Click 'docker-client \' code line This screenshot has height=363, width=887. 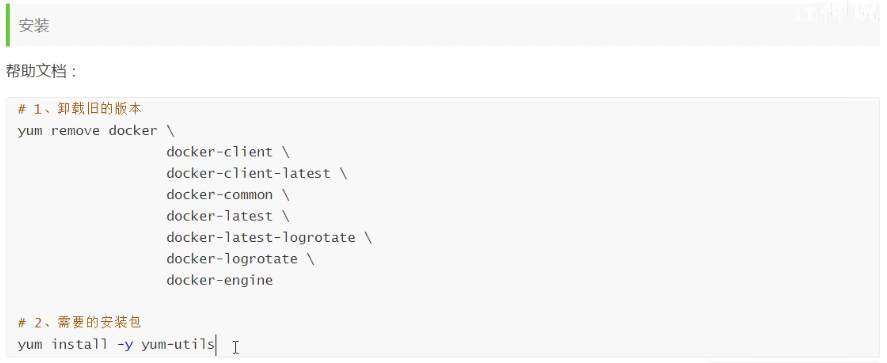pos(228,152)
